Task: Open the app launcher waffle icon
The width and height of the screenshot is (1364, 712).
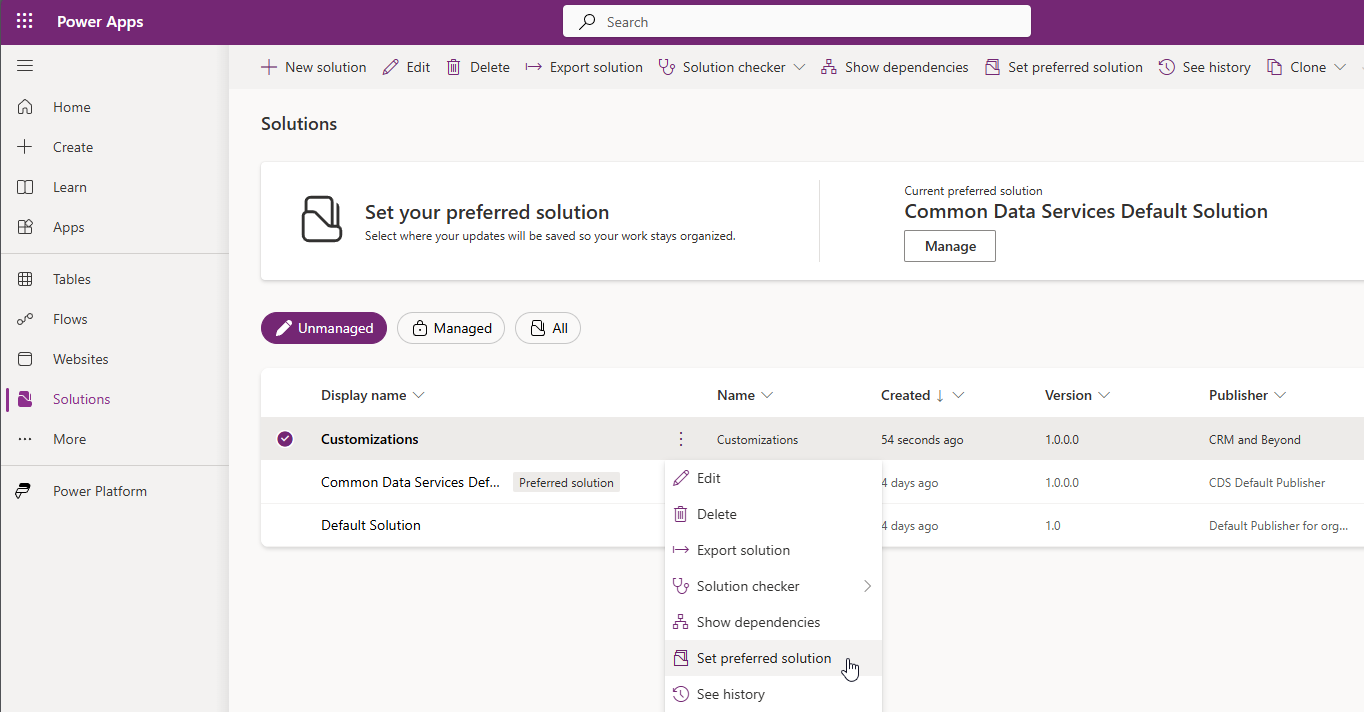Action: click(24, 22)
